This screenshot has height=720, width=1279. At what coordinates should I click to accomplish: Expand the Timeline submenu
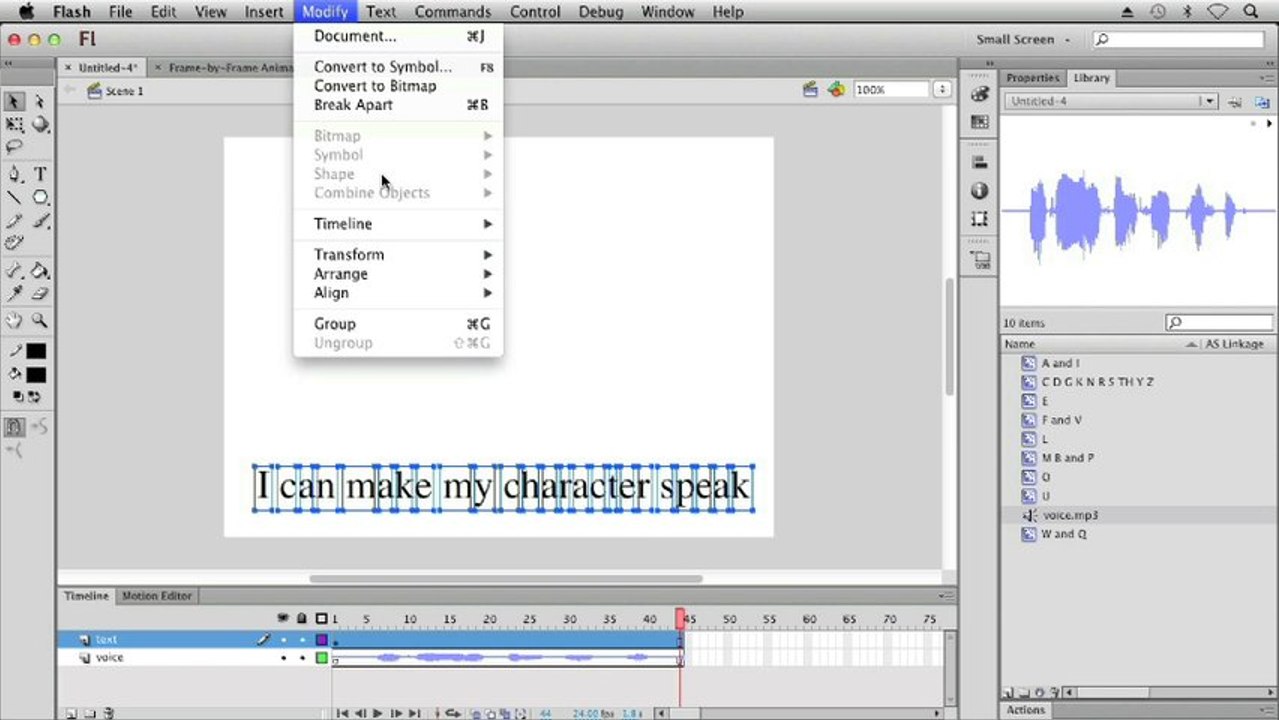click(398, 224)
